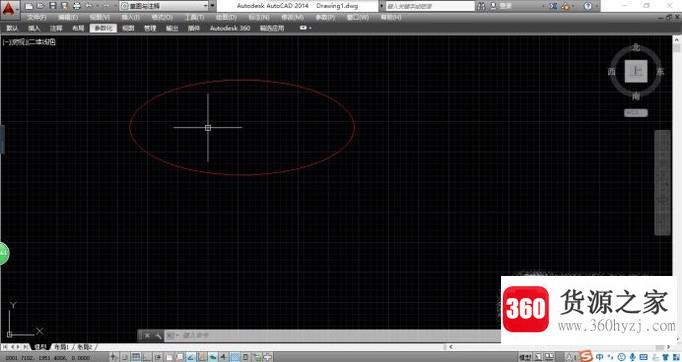Switch to the 精选应用 ribbon tab
This screenshot has height=362, width=682.
click(272, 28)
